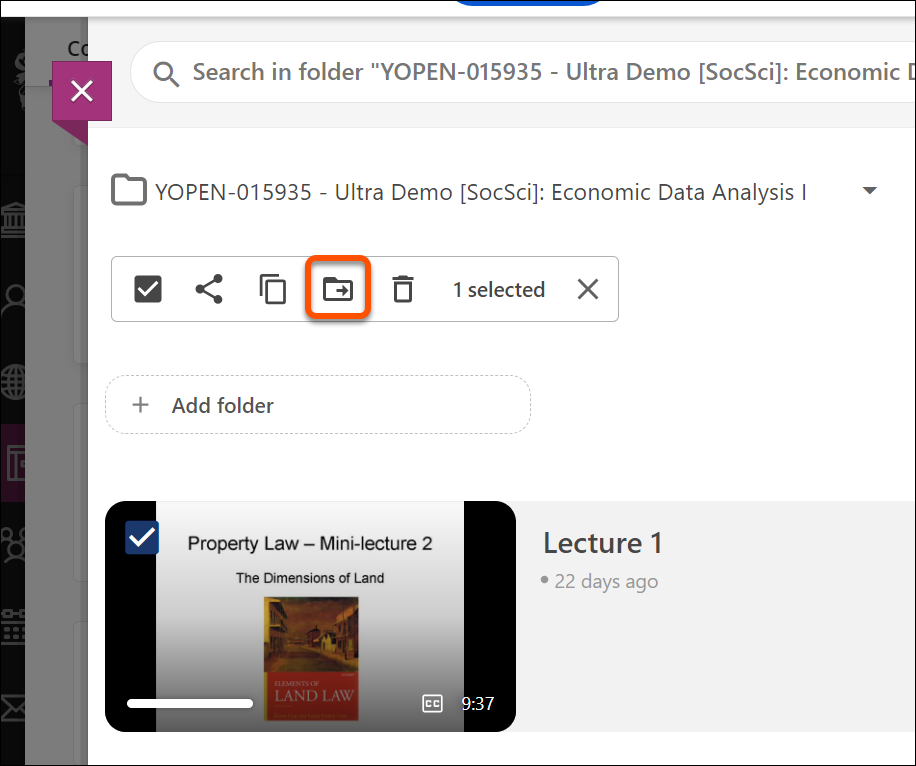The width and height of the screenshot is (916, 766).
Task: Click the video progress bar on thumbnail
Action: pyautogui.click(x=190, y=704)
